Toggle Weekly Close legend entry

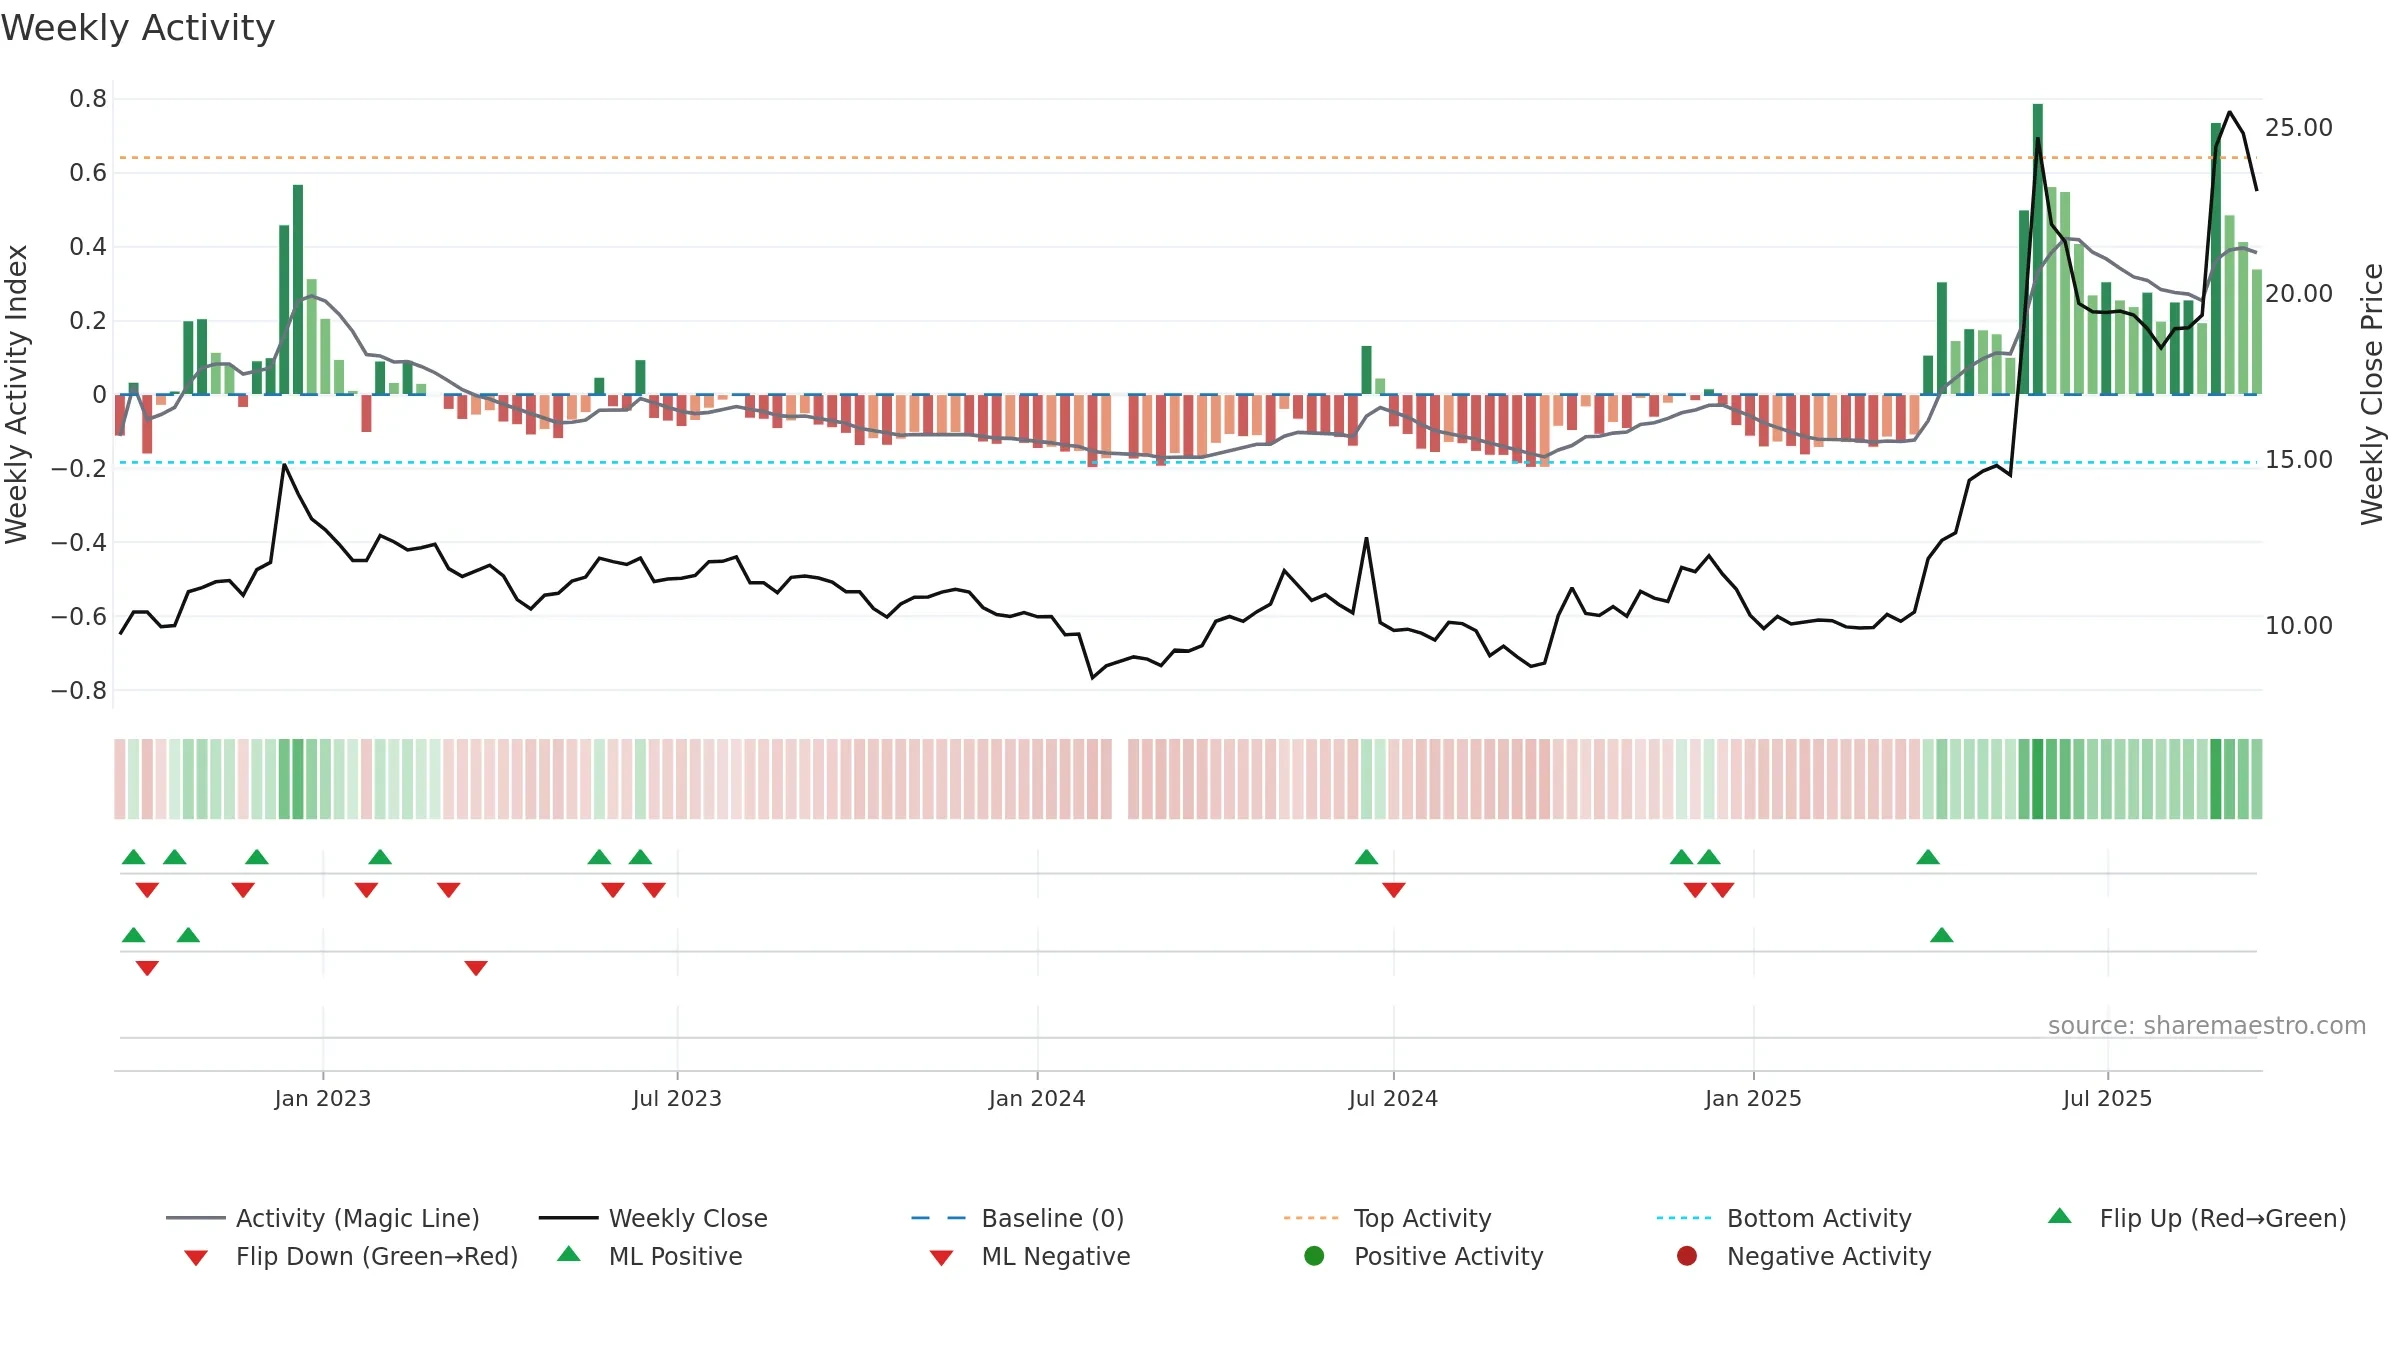tap(653, 1218)
